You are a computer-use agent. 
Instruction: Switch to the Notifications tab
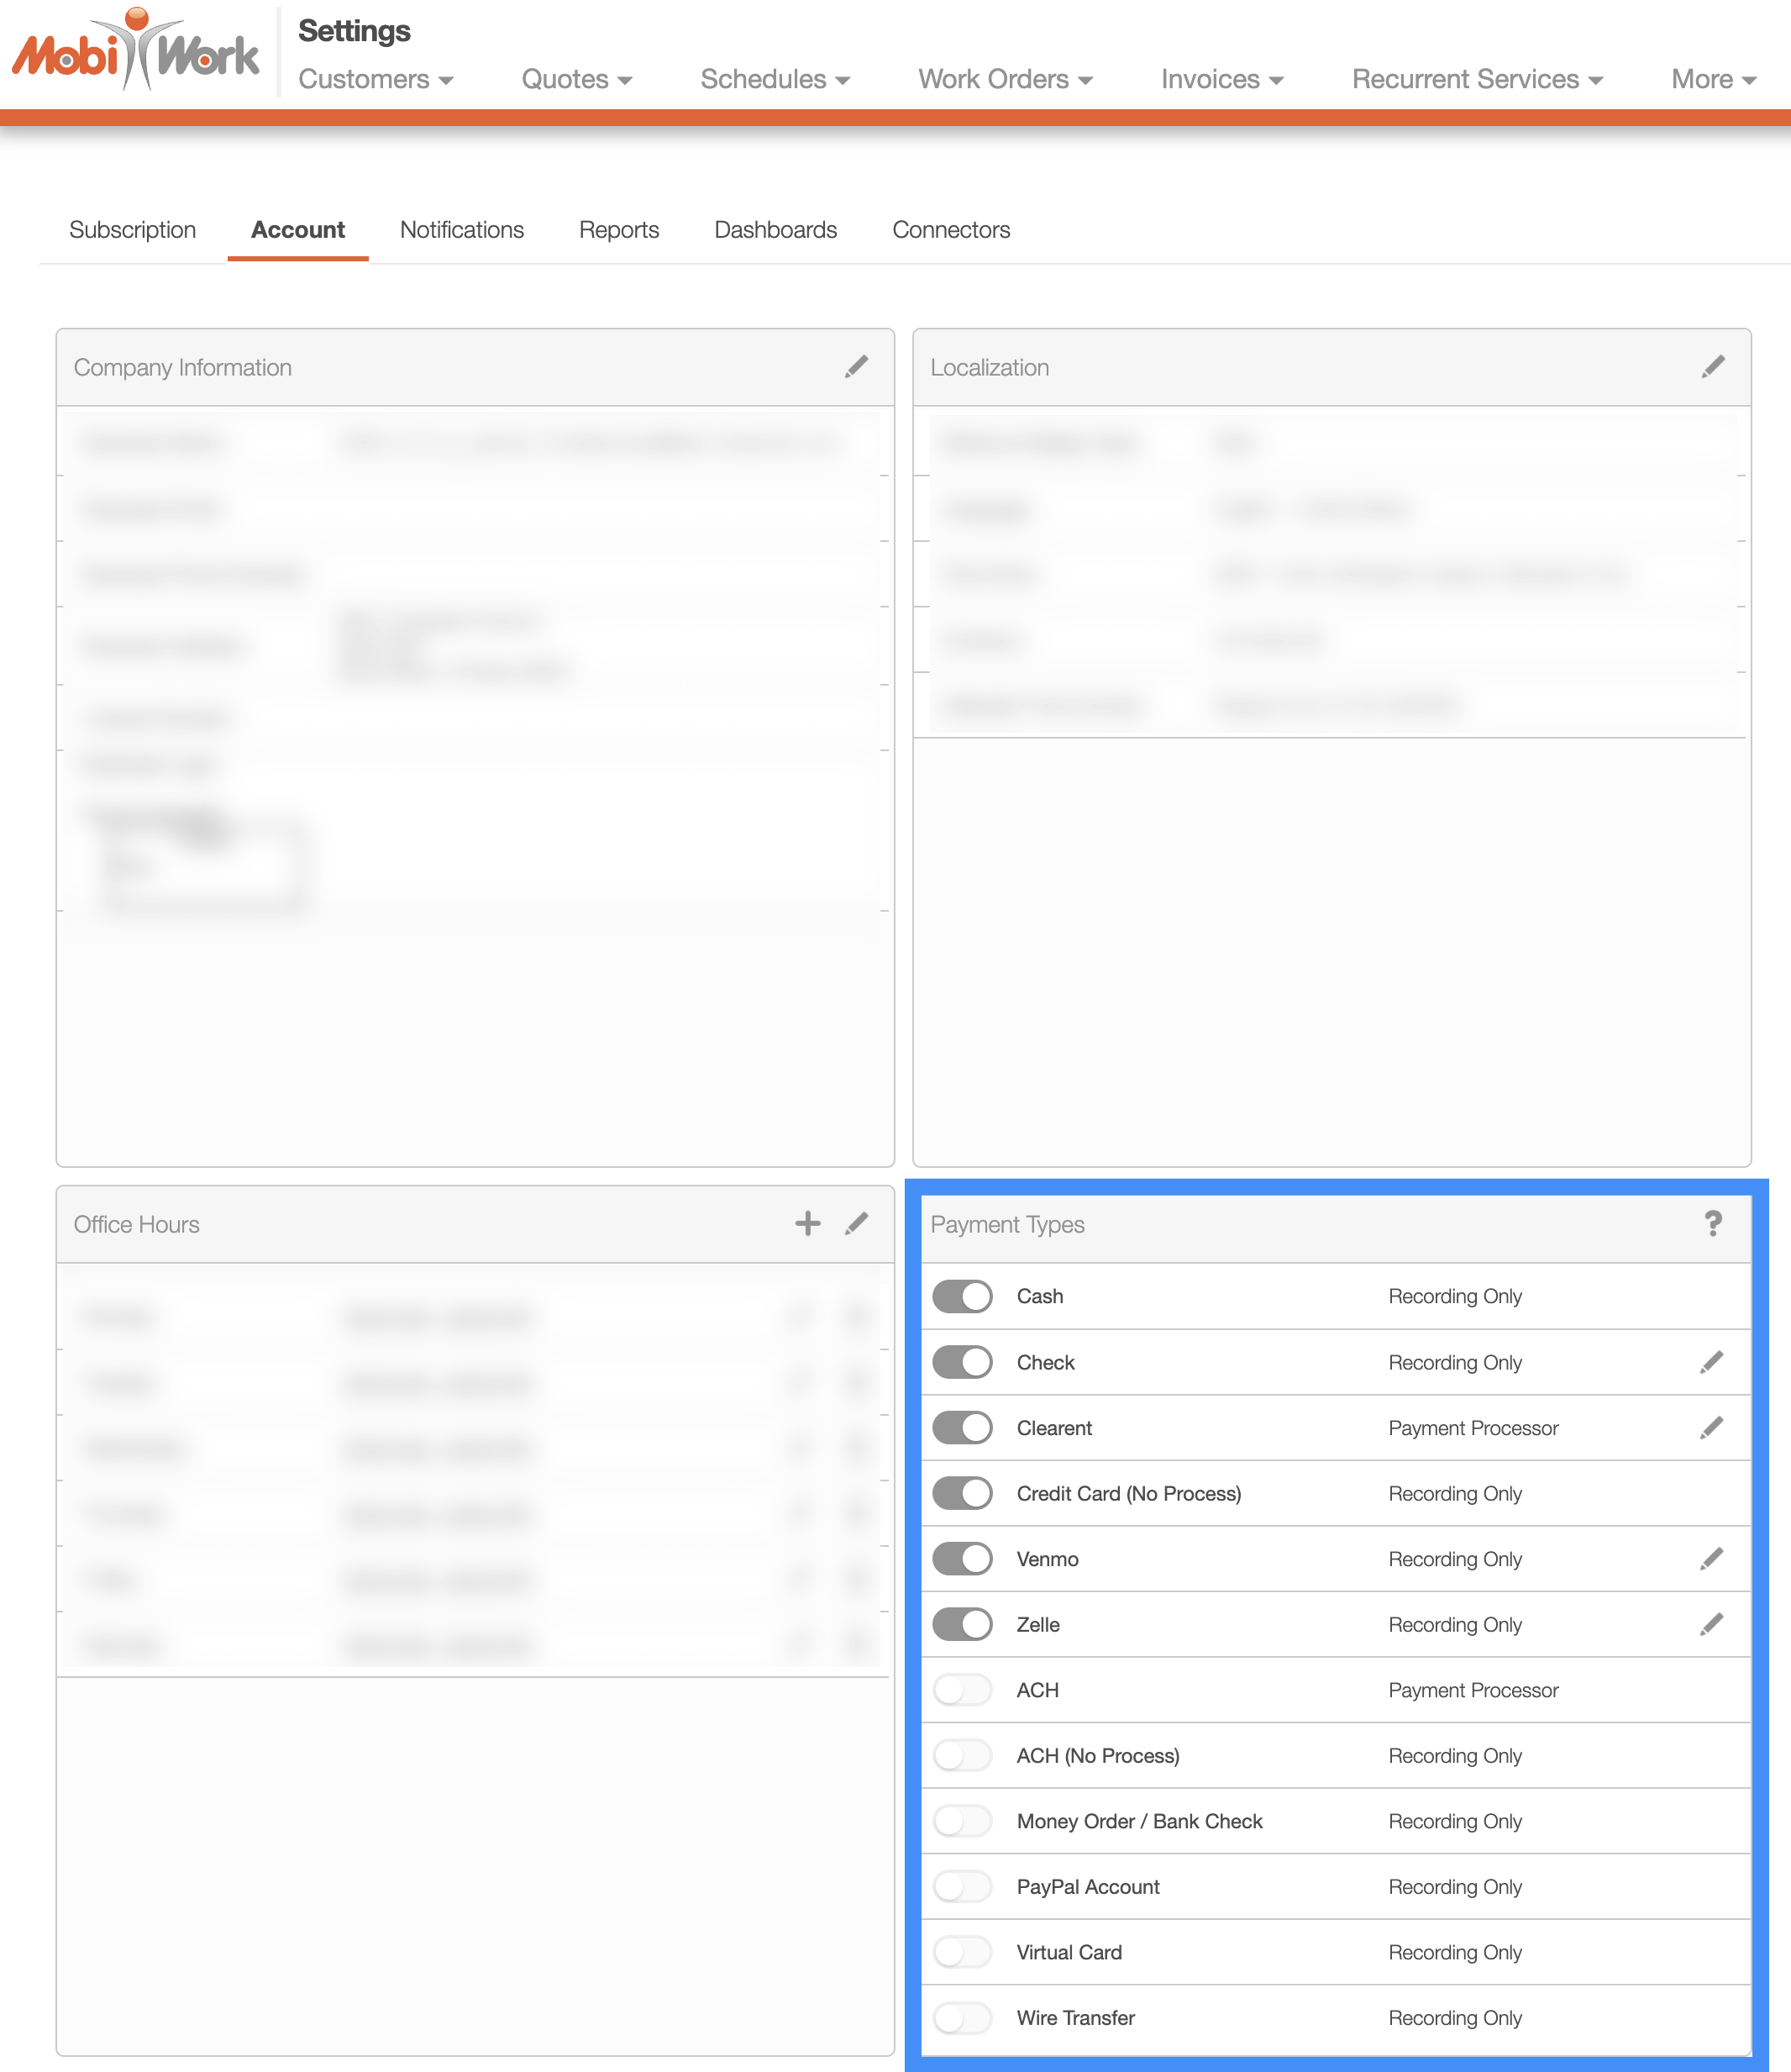tap(461, 230)
